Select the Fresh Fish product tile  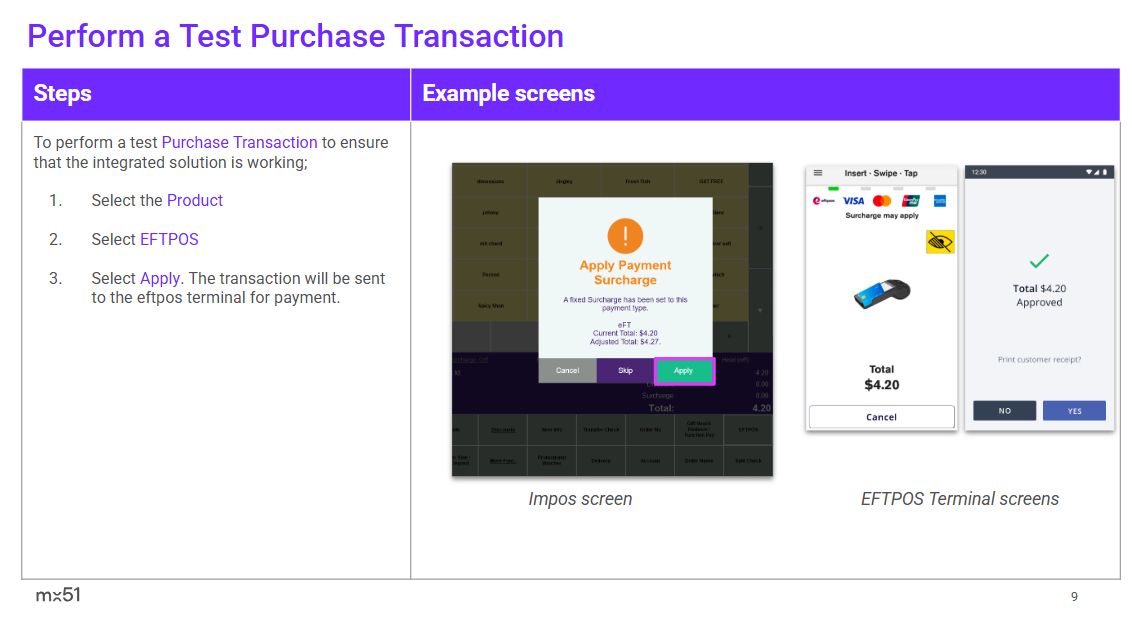pos(637,181)
